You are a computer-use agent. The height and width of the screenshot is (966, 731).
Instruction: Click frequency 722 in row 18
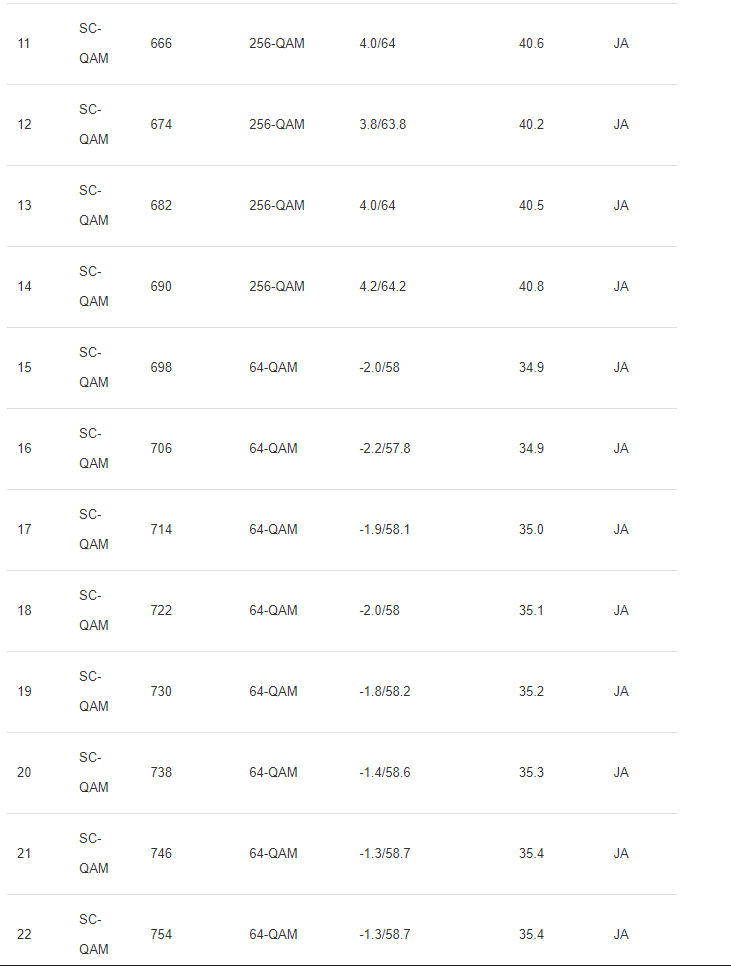pyautogui.click(x=161, y=611)
